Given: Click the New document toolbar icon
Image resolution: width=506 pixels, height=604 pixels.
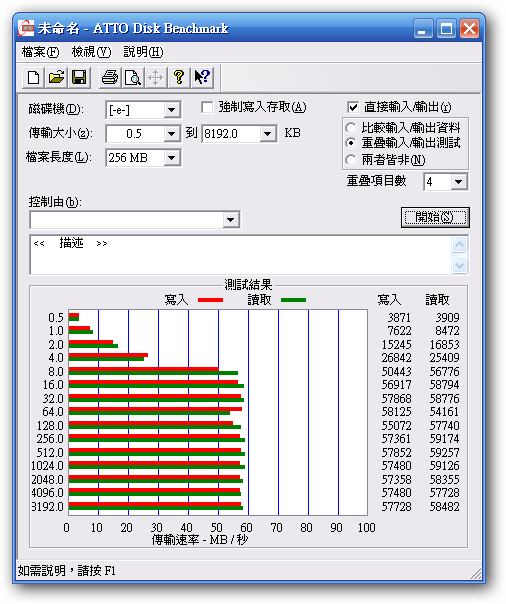Looking at the screenshot, I should coord(34,77).
